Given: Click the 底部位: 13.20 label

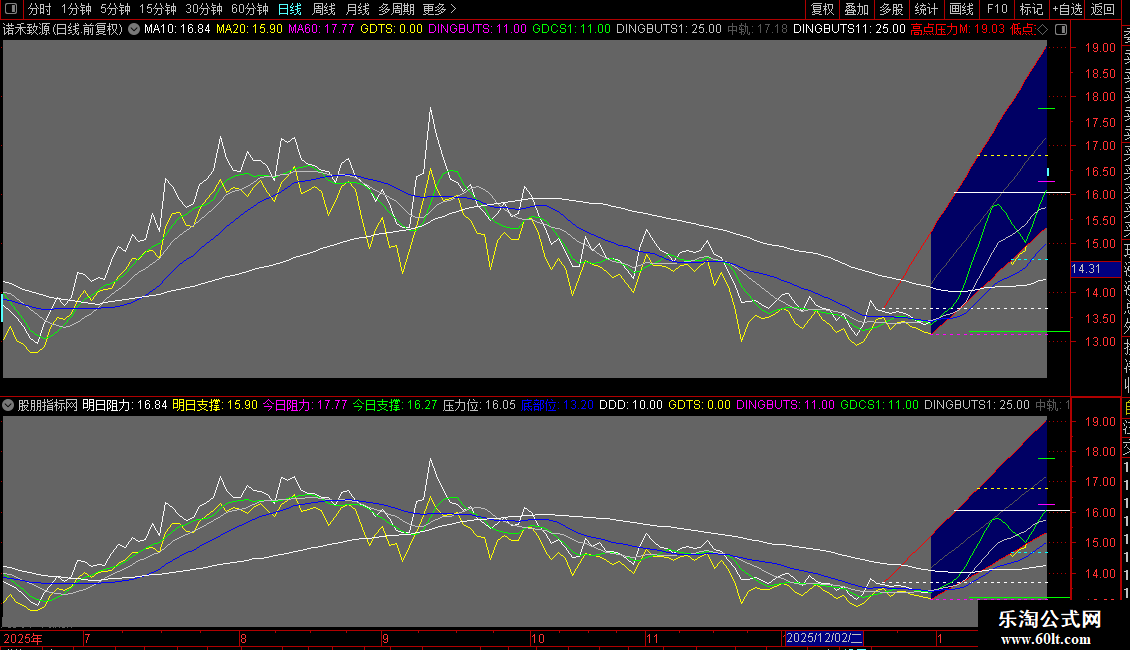Looking at the screenshot, I should click(557, 405).
